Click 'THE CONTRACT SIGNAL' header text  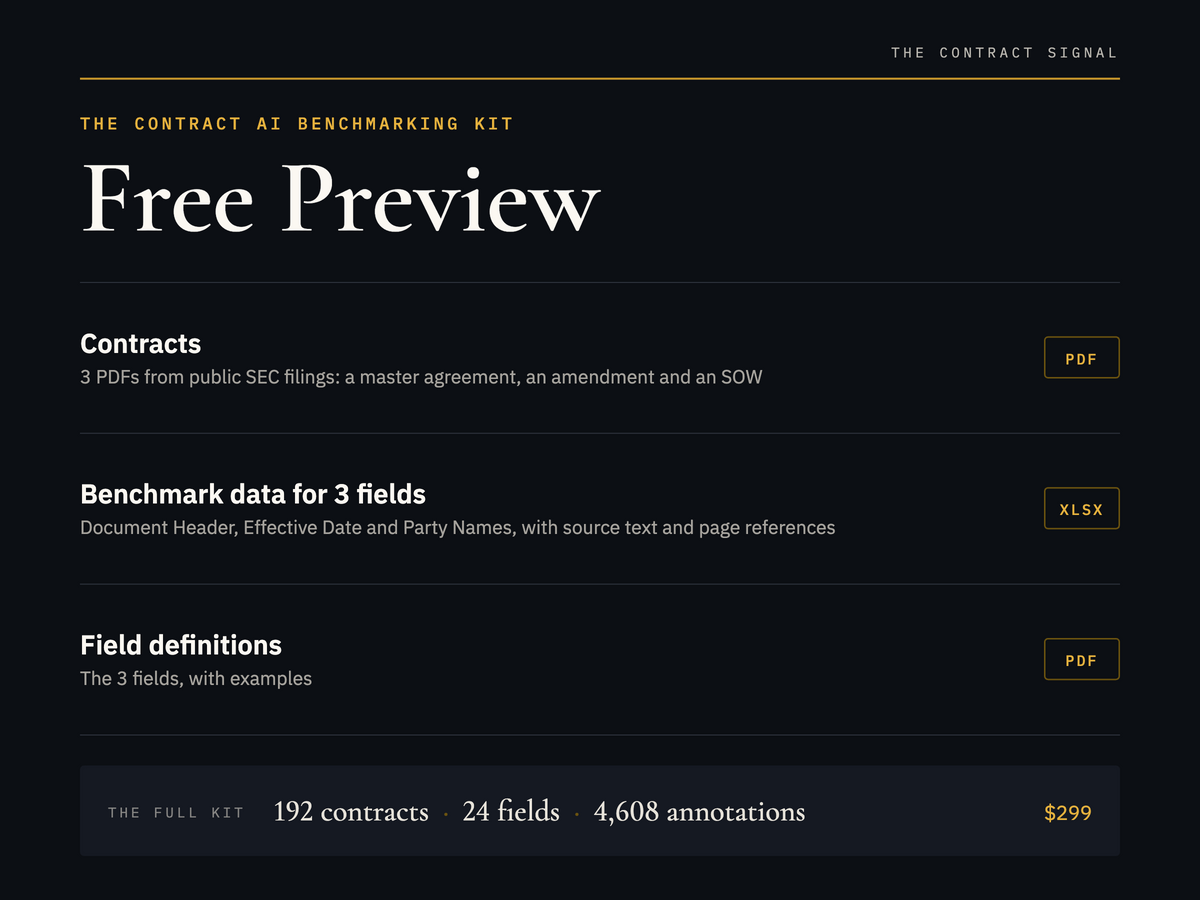[1004, 53]
